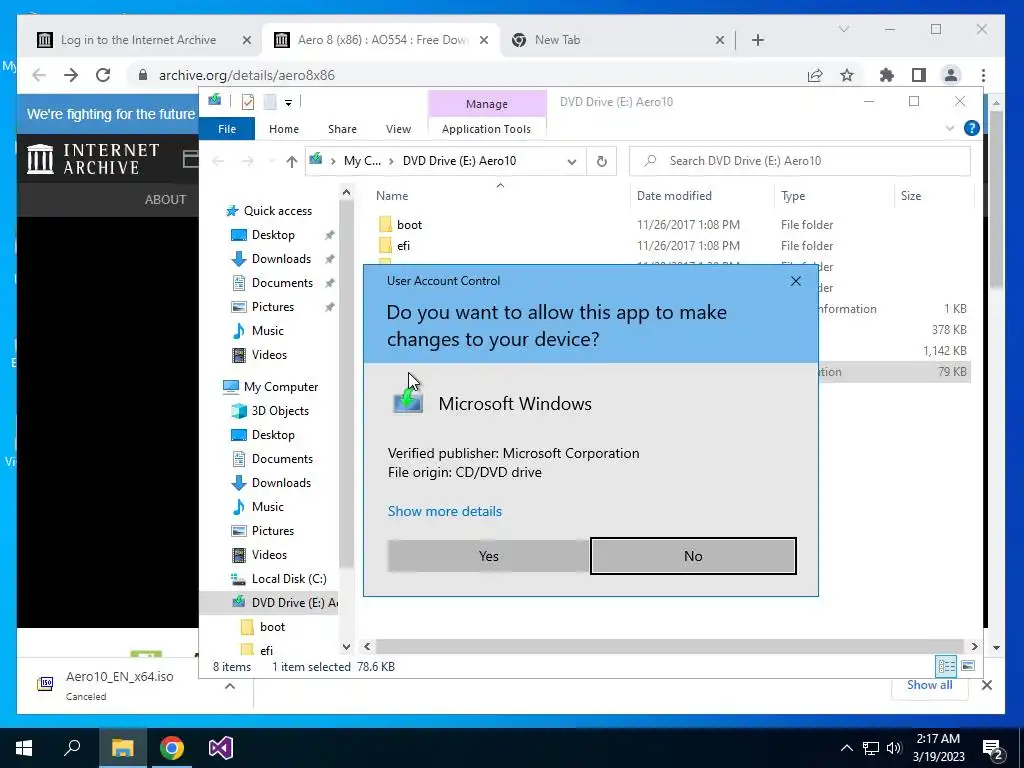The width and height of the screenshot is (1024, 768).
Task: Click No in User Account Control dialog
Action: tap(693, 556)
